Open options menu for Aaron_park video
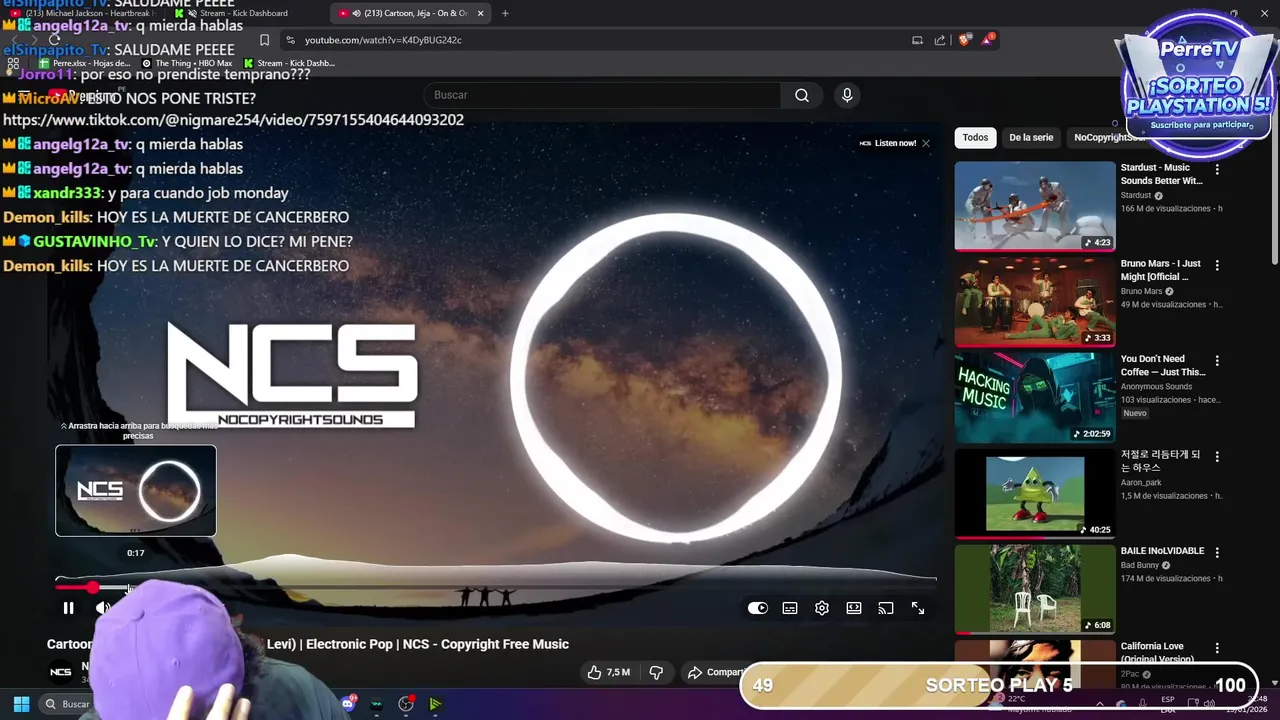Screen dimensions: 1280x720 1217,456
